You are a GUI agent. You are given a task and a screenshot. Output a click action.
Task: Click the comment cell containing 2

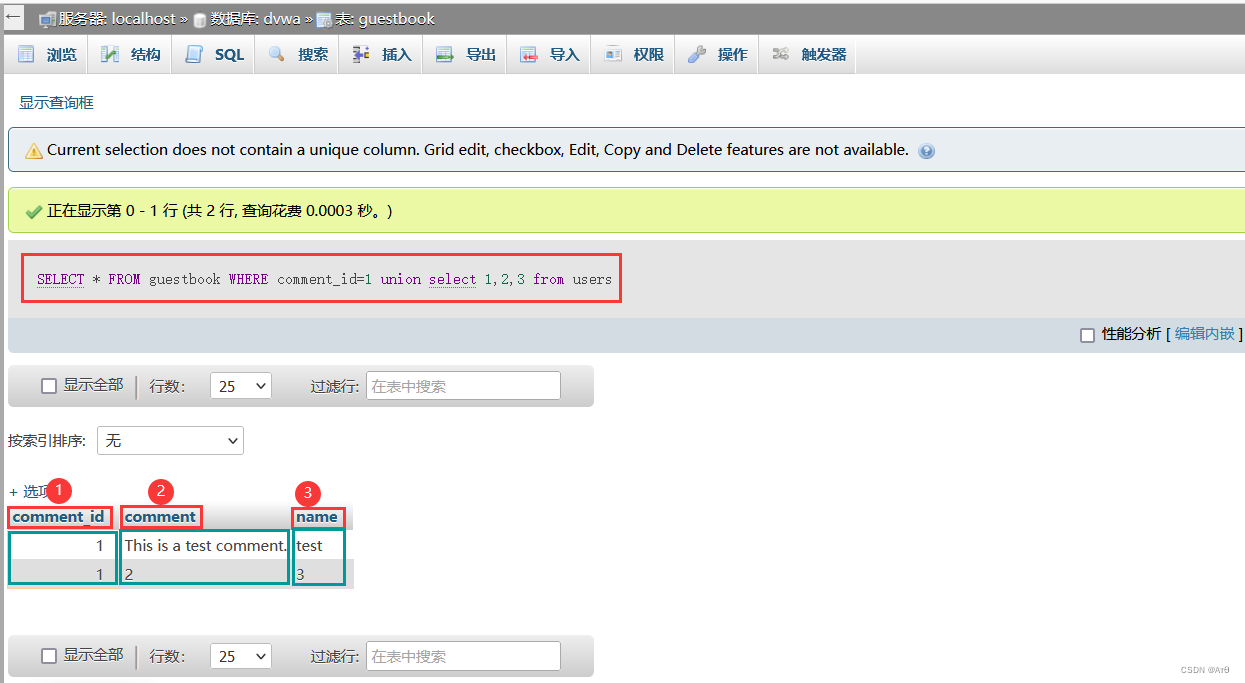pos(205,574)
